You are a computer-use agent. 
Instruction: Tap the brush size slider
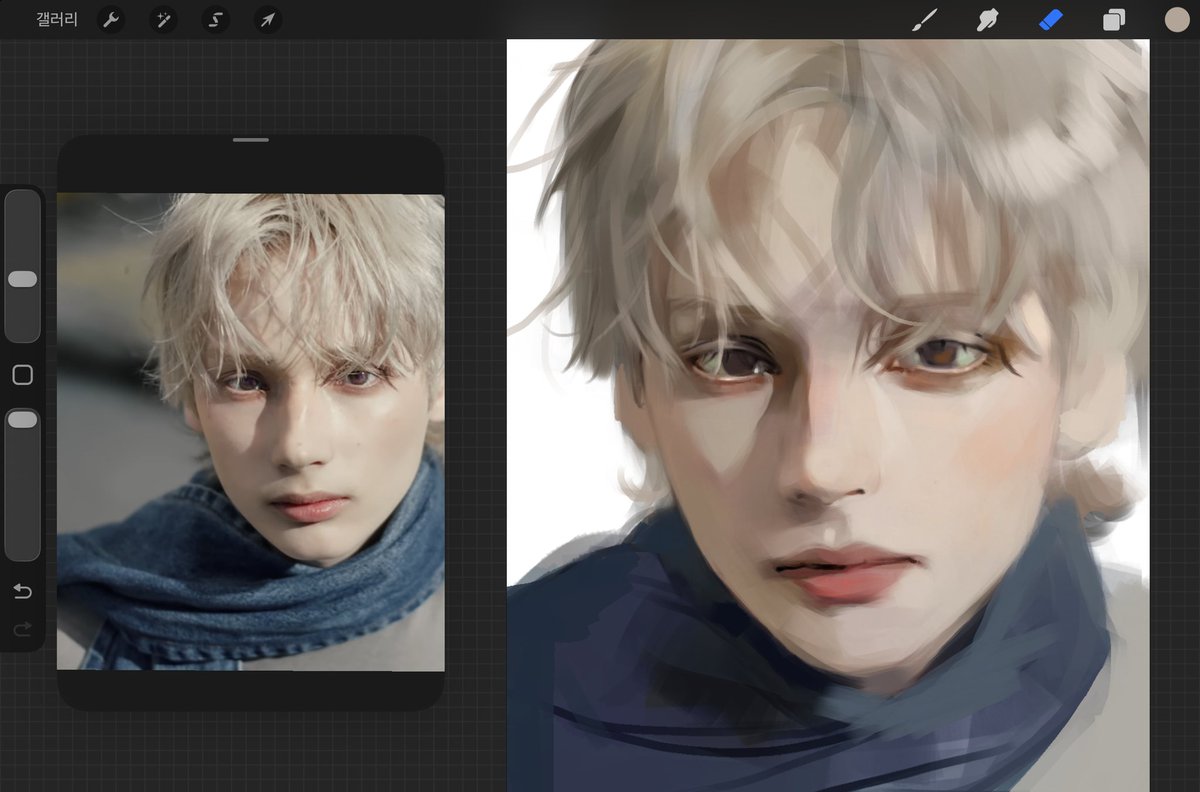(22, 279)
